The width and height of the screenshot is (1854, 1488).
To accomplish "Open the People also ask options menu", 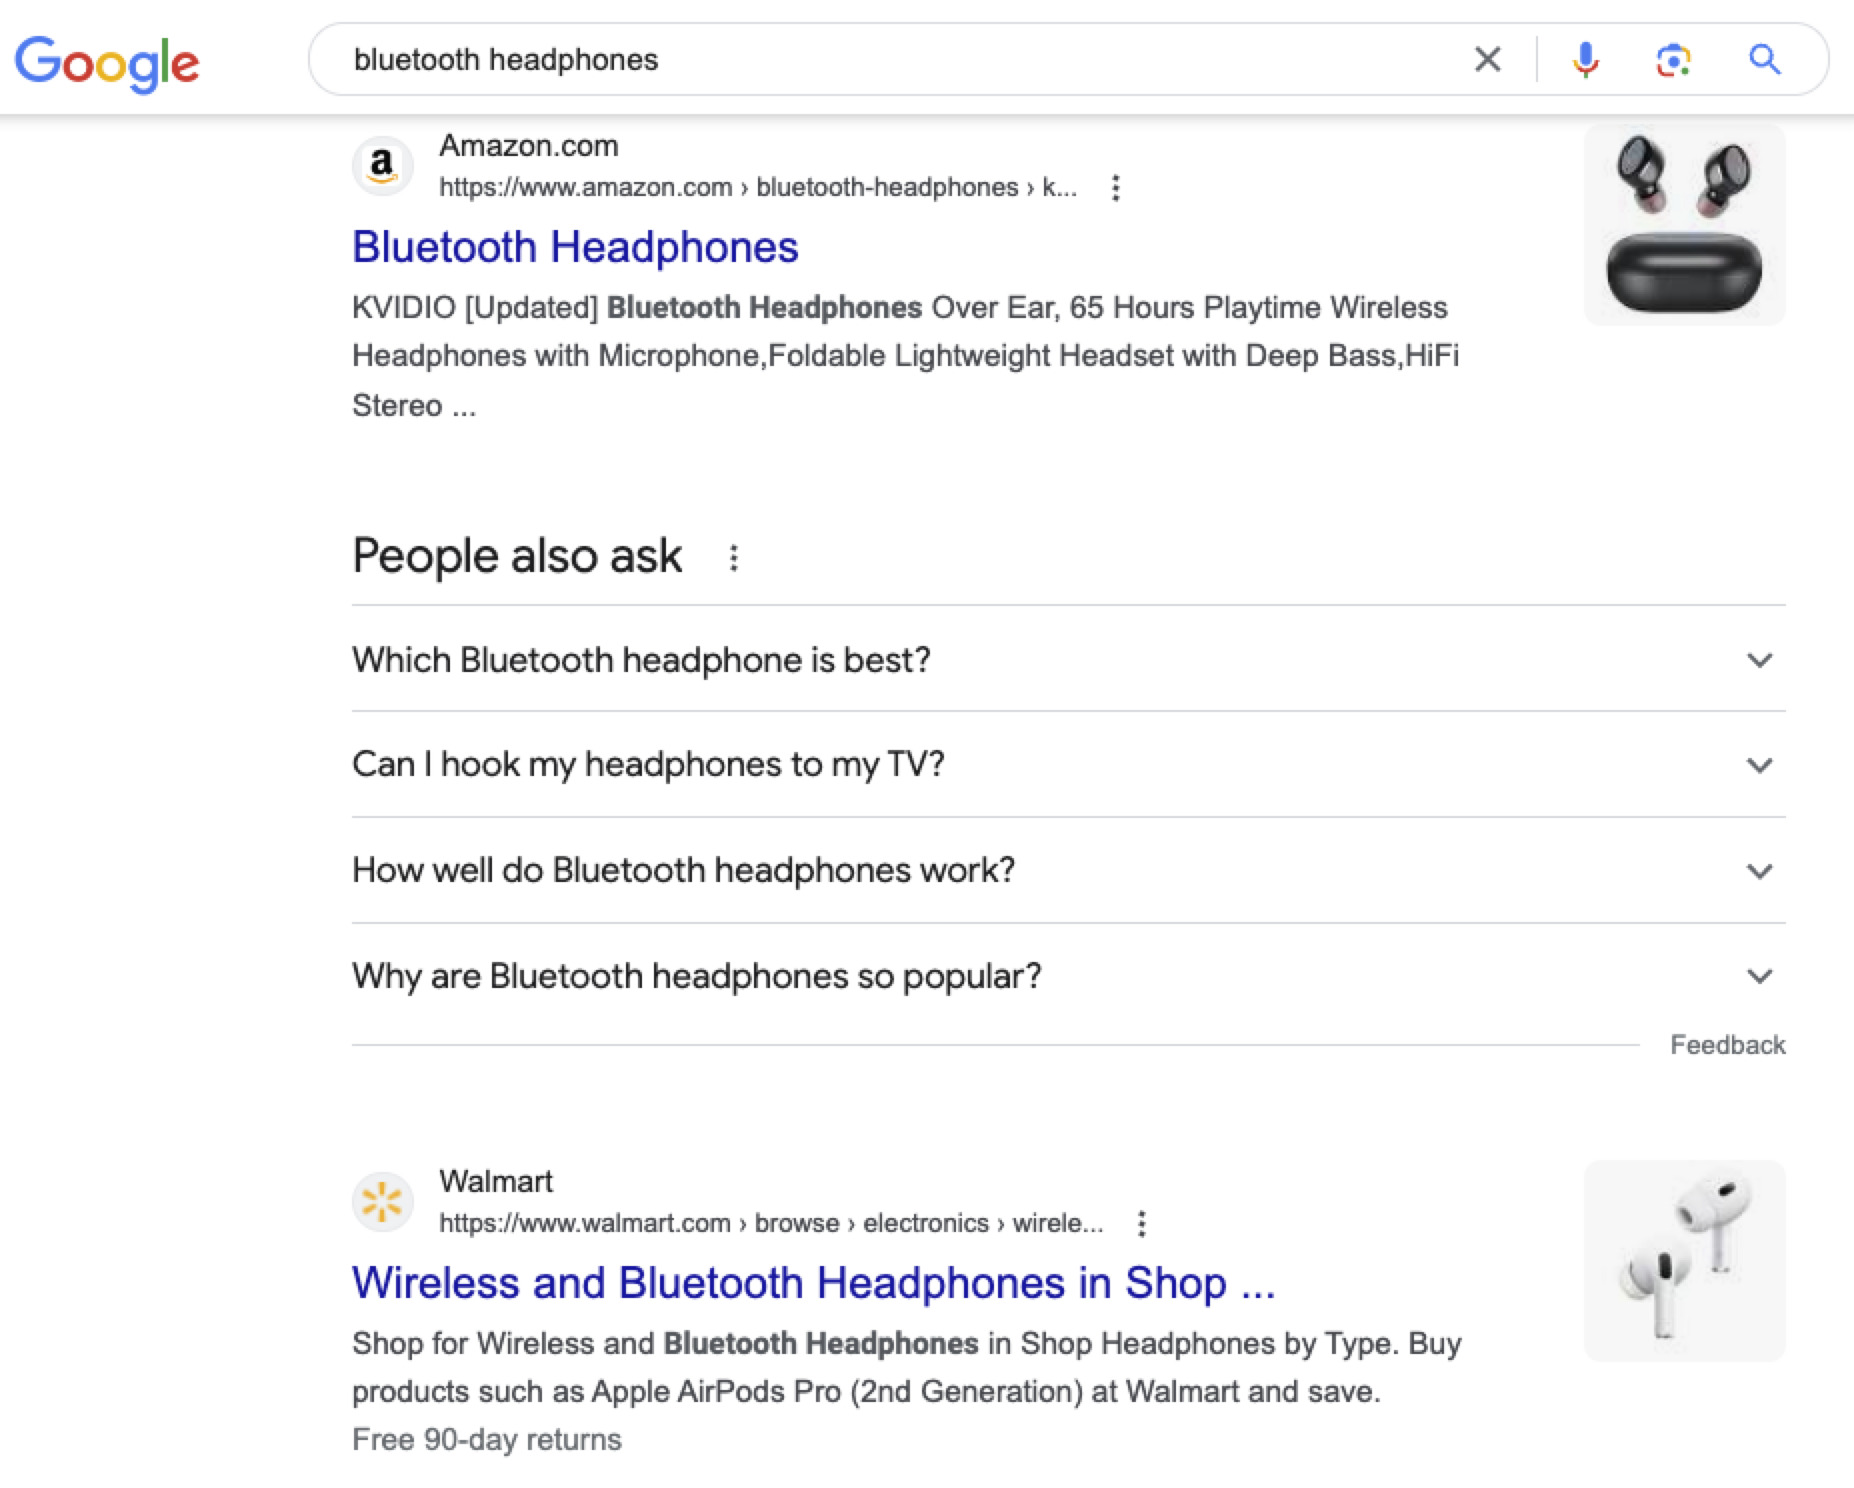I will 735,557.
